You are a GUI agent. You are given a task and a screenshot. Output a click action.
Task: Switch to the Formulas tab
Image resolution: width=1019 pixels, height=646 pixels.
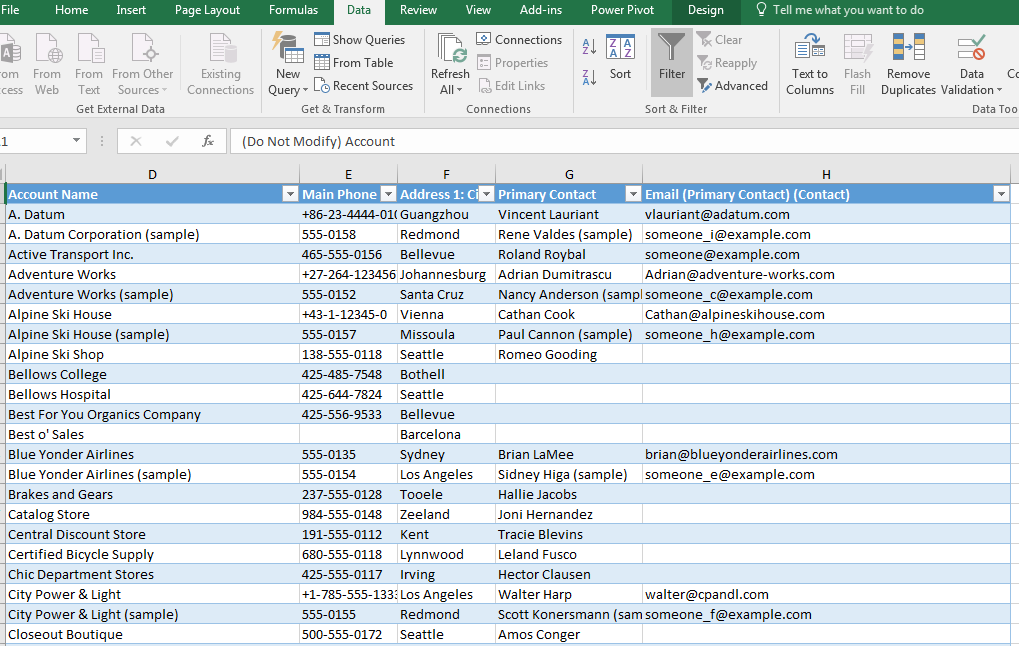(x=294, y=10)
